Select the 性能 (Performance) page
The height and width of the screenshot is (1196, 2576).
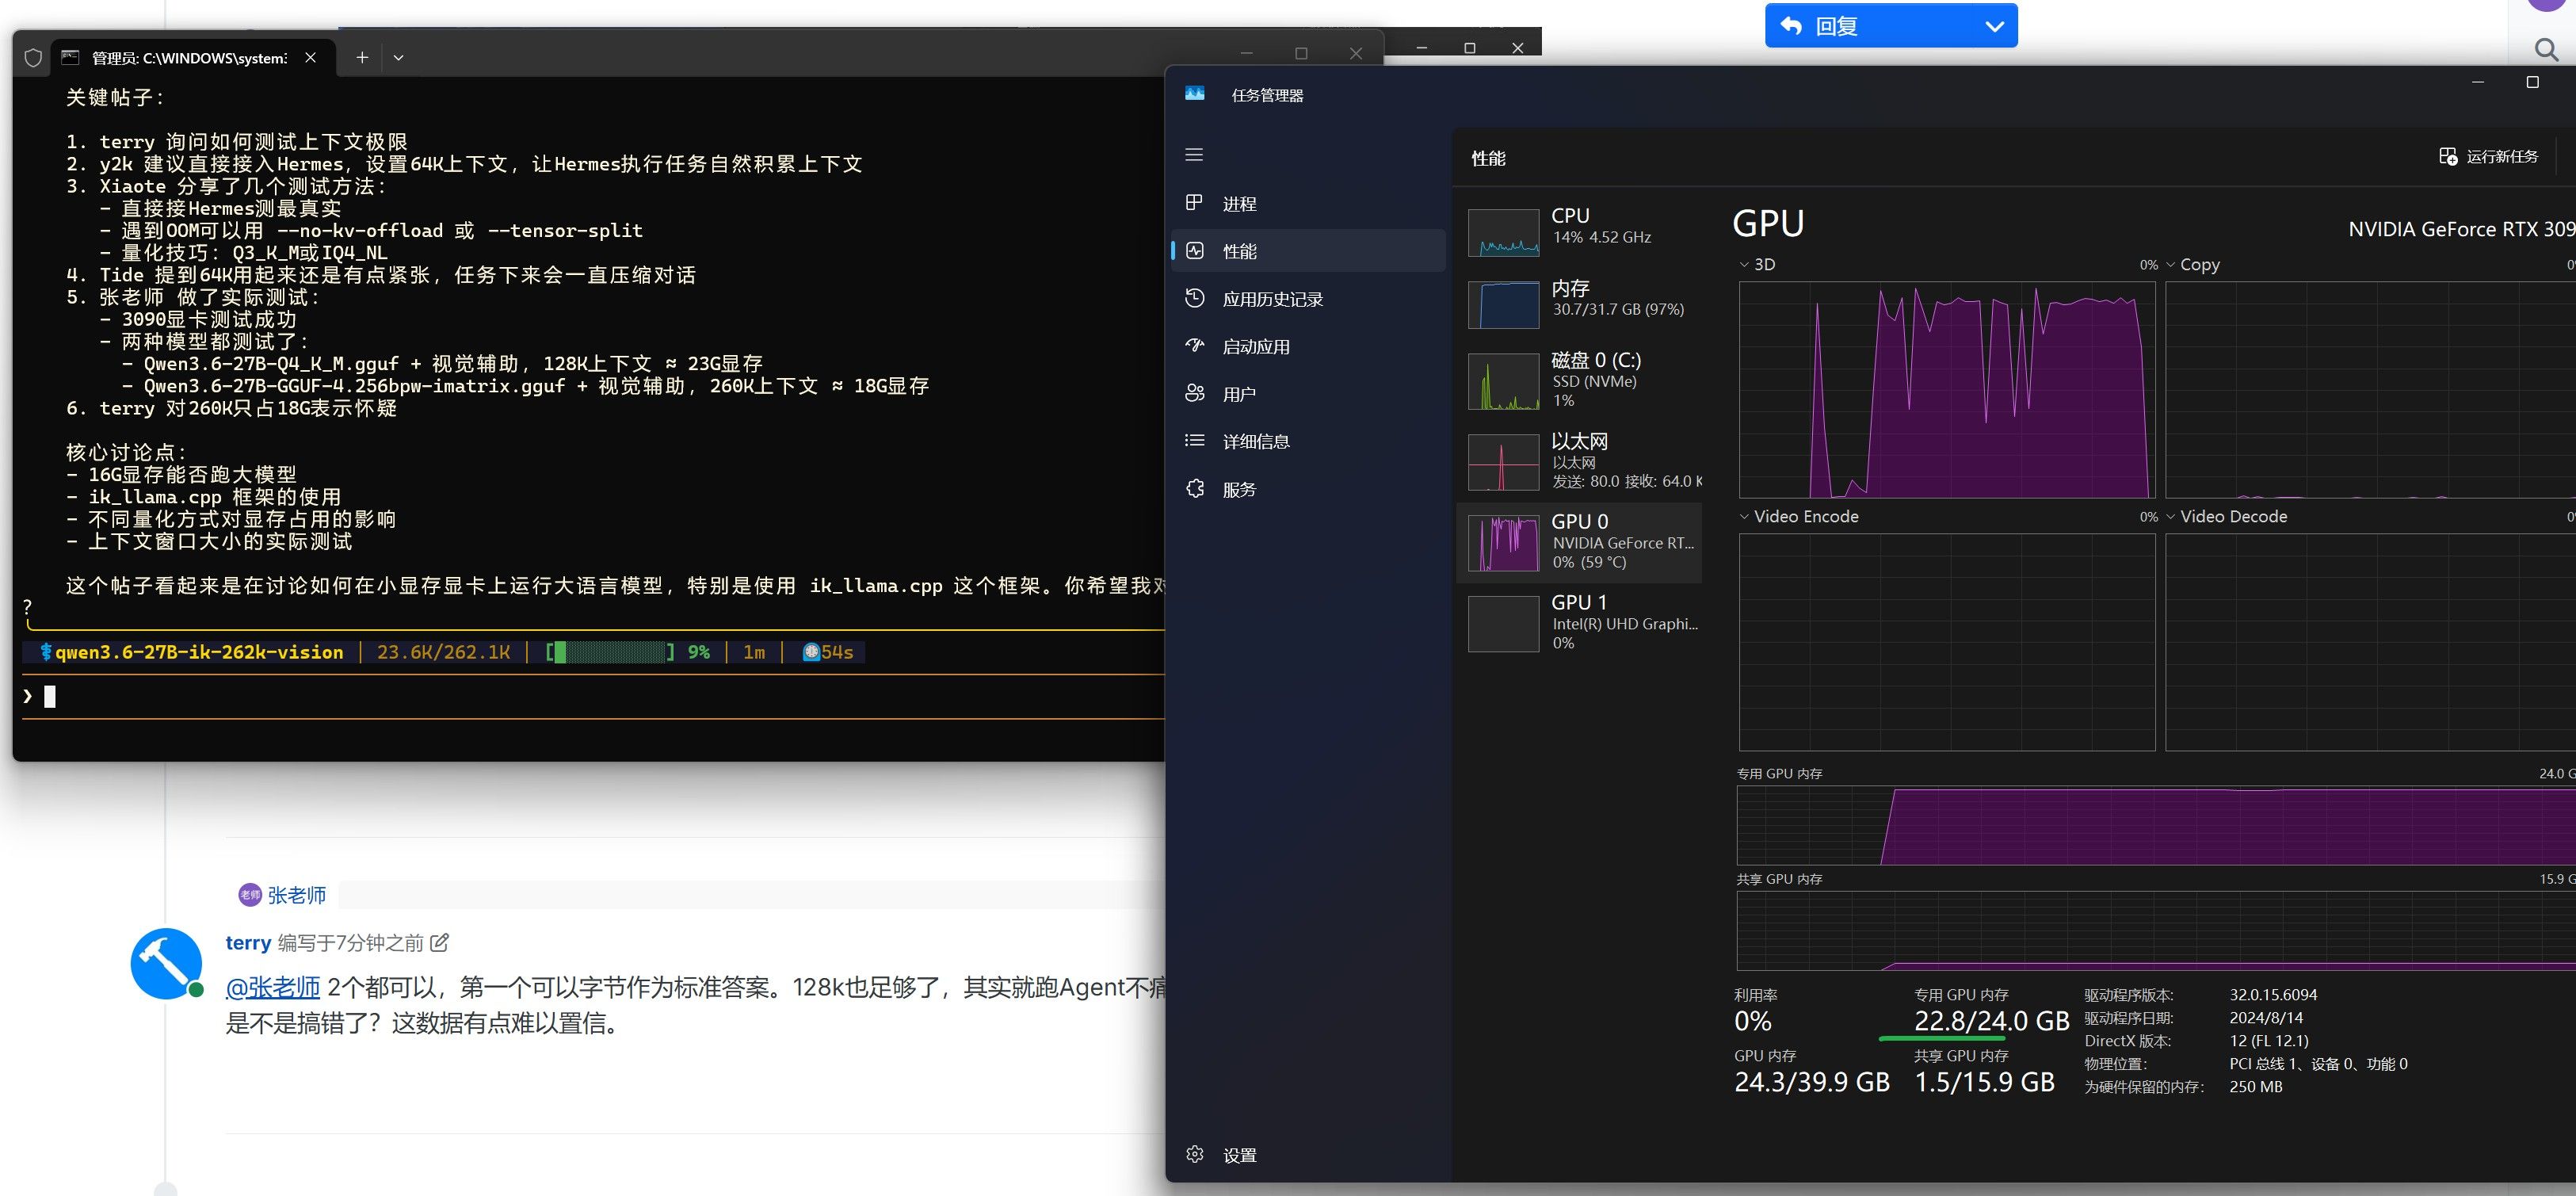(1308, 251)
